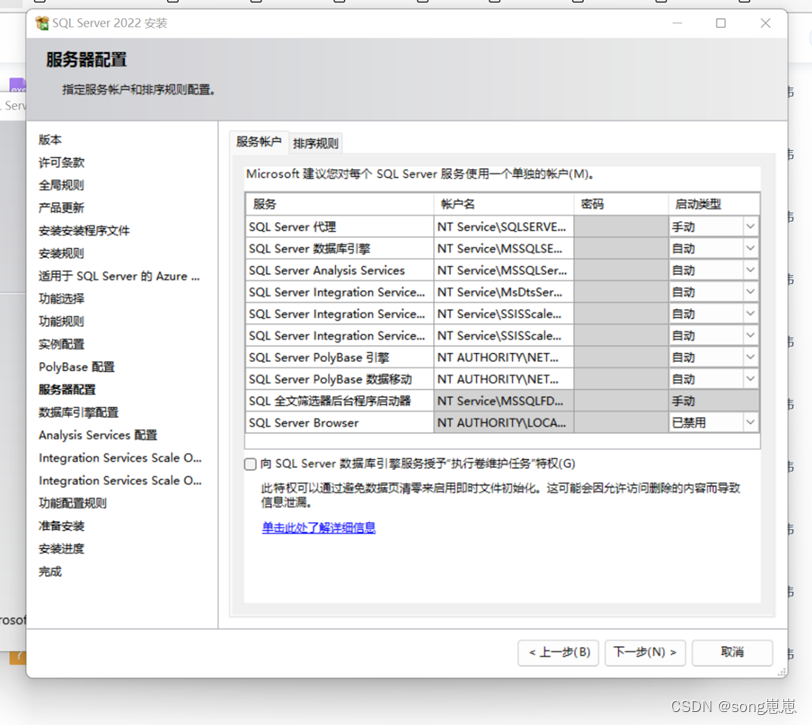Switch to the 服务帐户 tab

pyautogui.click(x=258, y=142)
